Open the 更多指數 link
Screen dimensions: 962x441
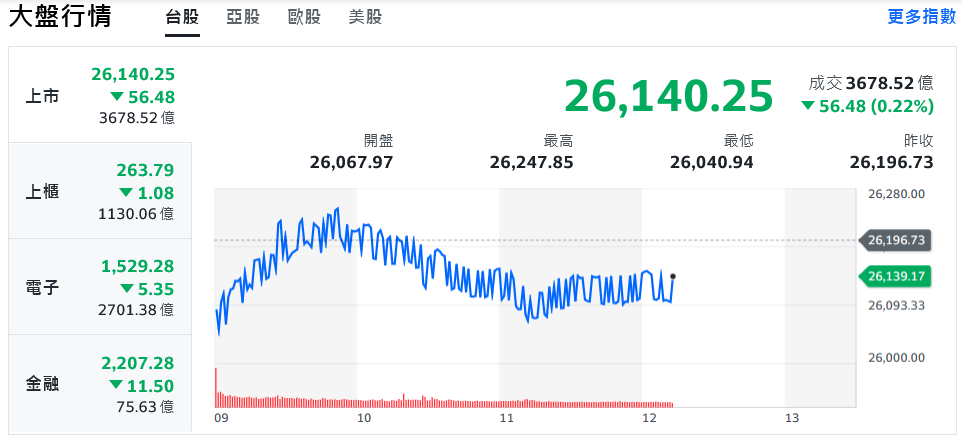921,17
